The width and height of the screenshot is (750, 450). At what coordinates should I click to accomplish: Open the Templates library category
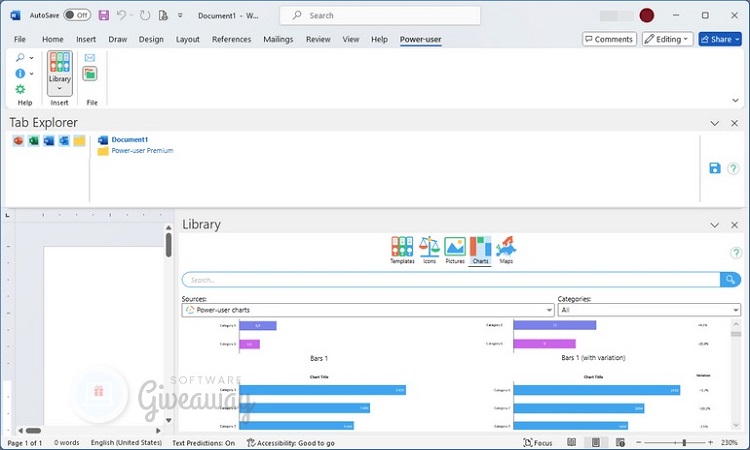pos(402,250)
